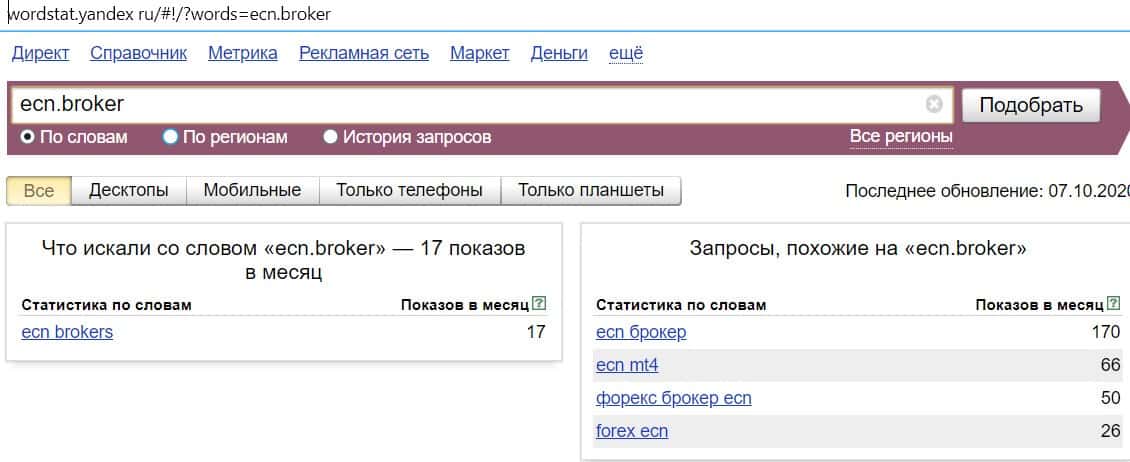The height and width of the screenshot is (462, 1130).
Task: Clear the ecn.broker search field
Action: click(934, 105)
